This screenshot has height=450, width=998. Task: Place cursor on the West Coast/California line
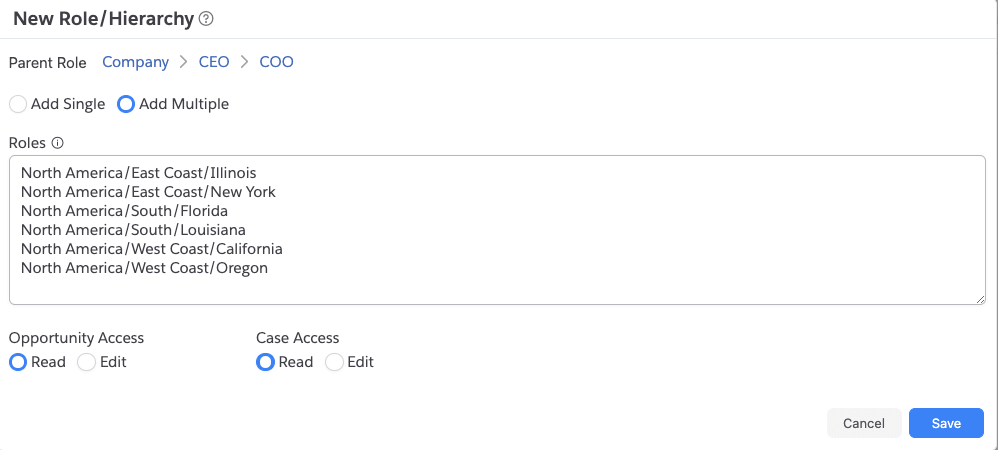click(x=151, y=249)
